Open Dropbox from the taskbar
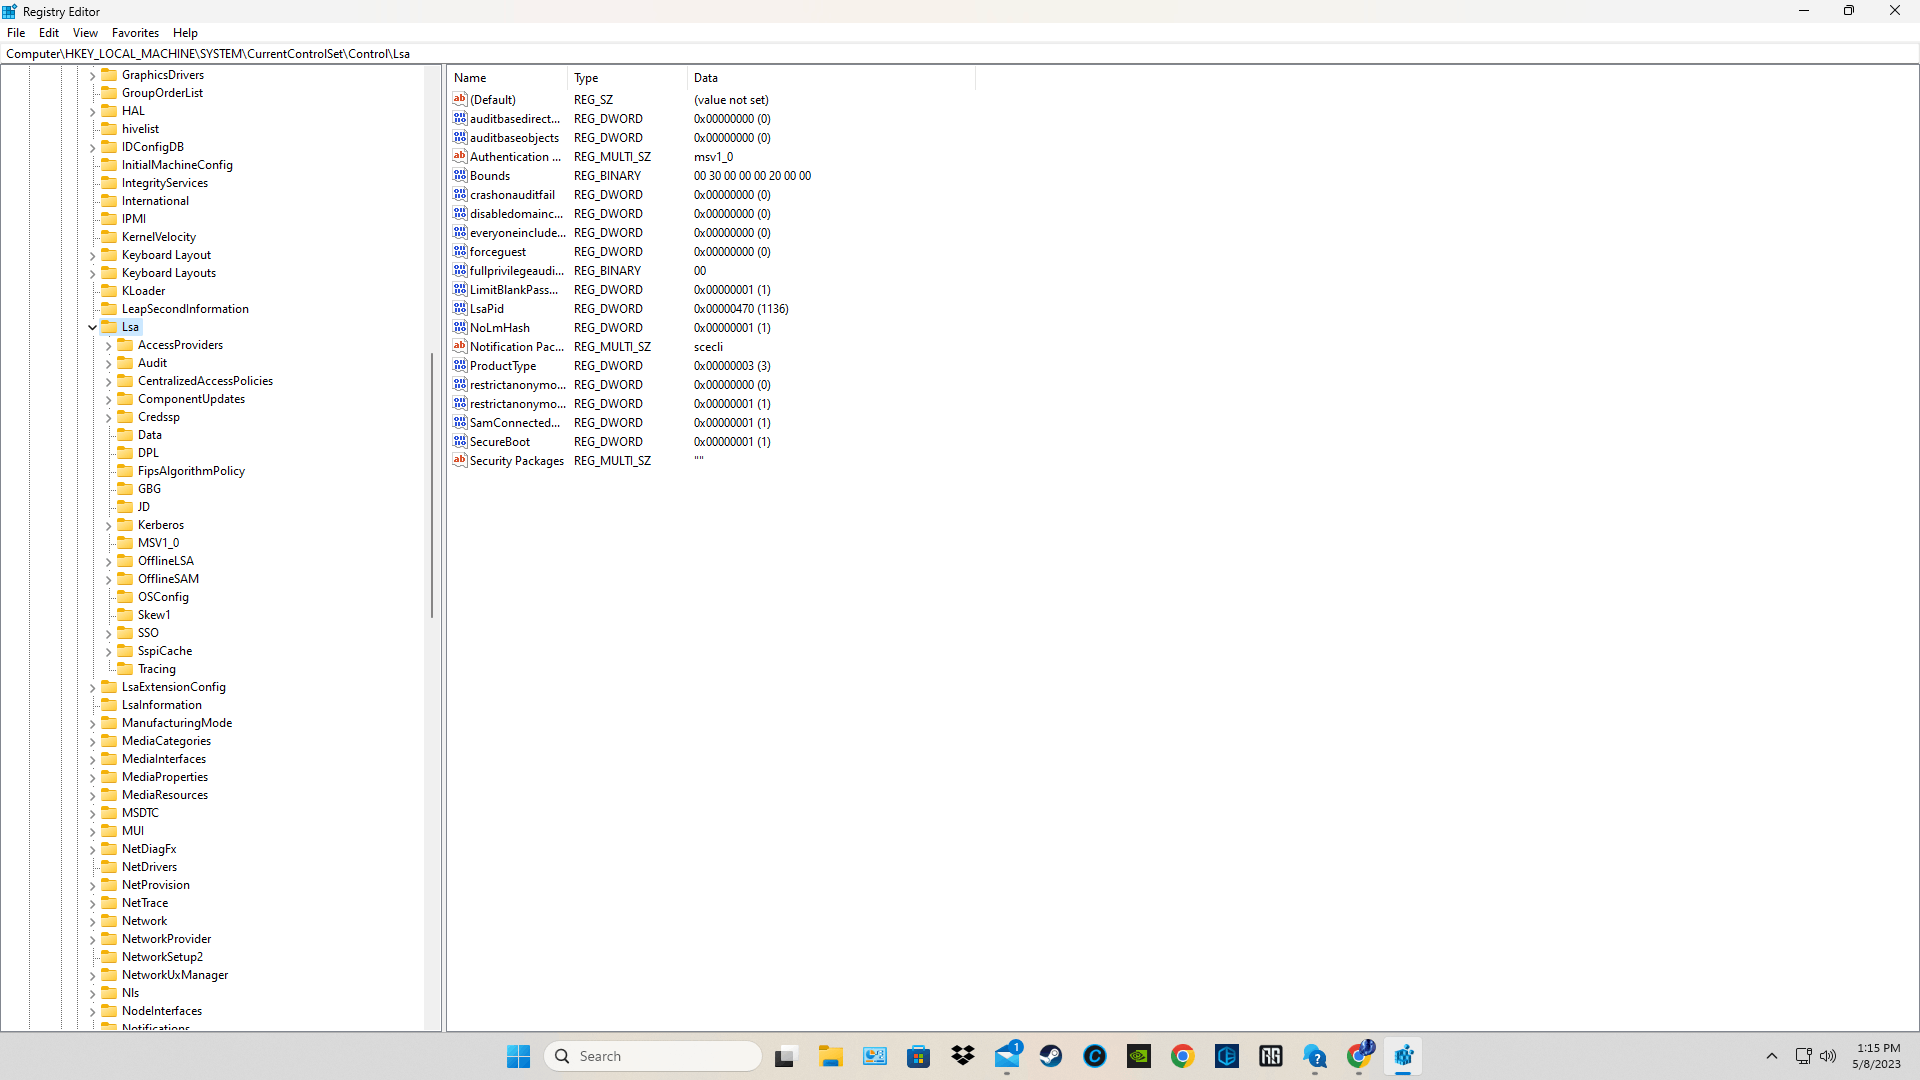 [x=963, y=1056]
